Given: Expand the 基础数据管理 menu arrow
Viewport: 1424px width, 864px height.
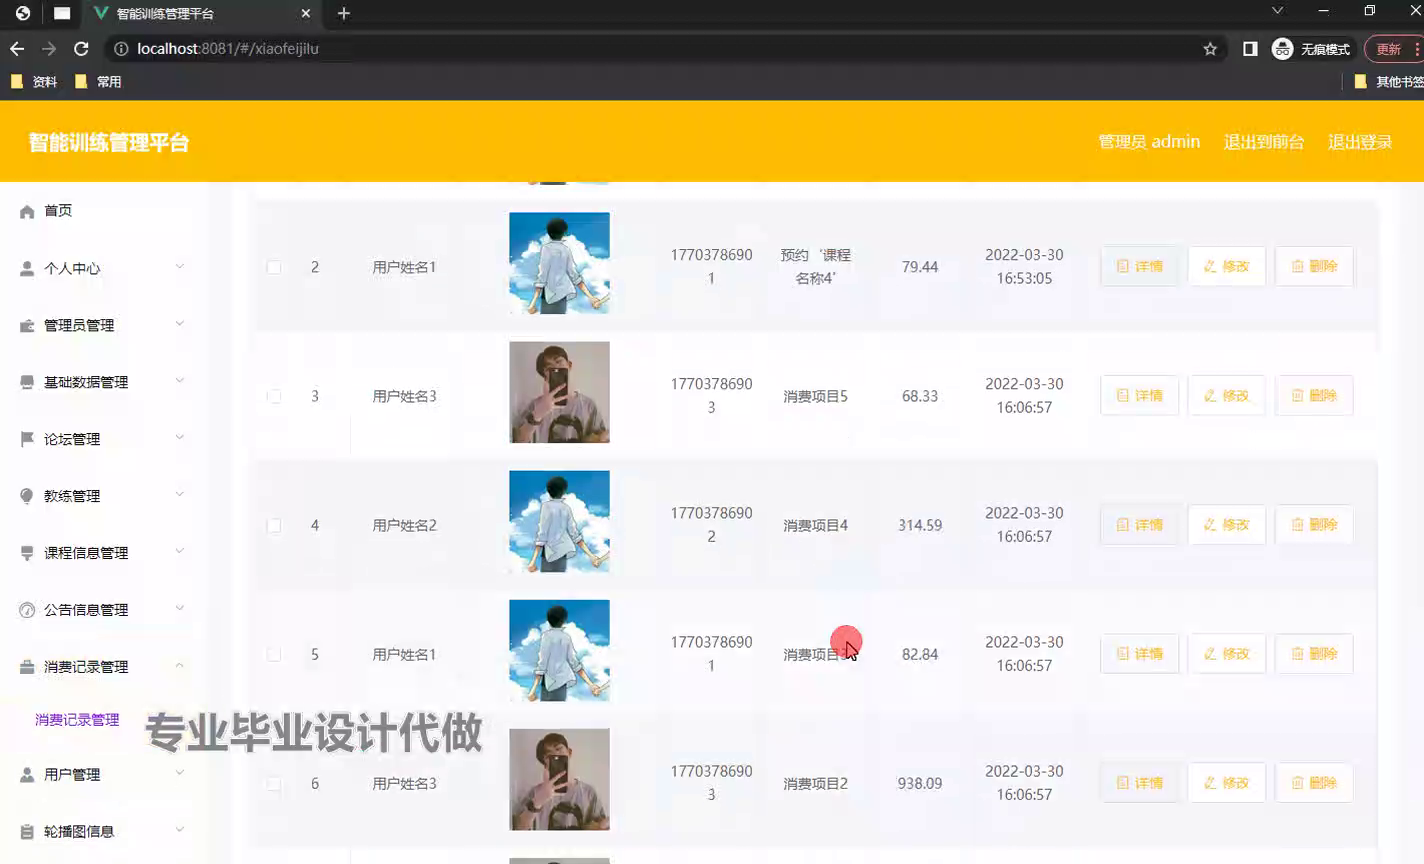Looking at the screenshot, I should (180, 380).
